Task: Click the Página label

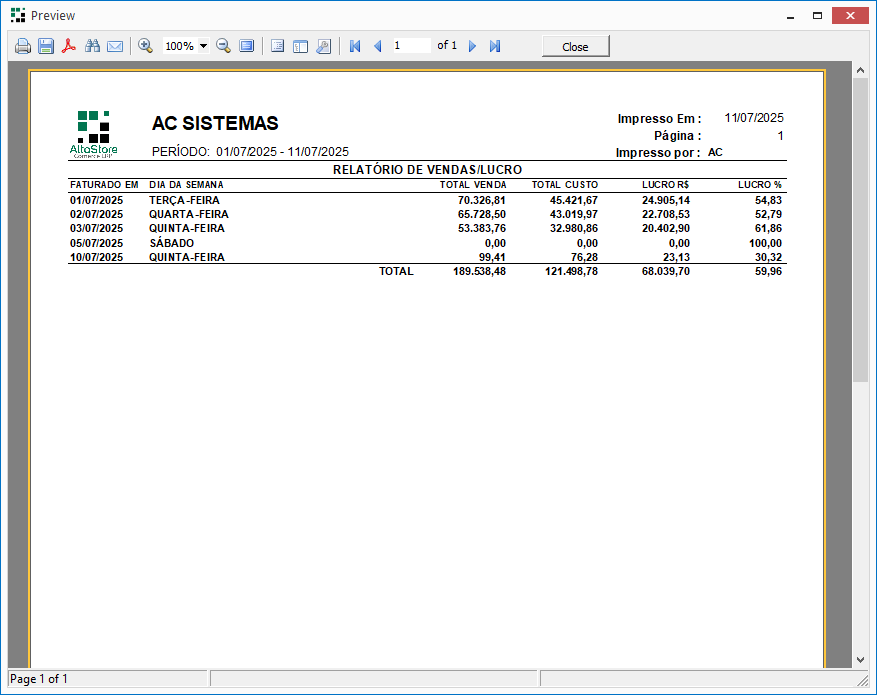Action: [x=677, y=136]
